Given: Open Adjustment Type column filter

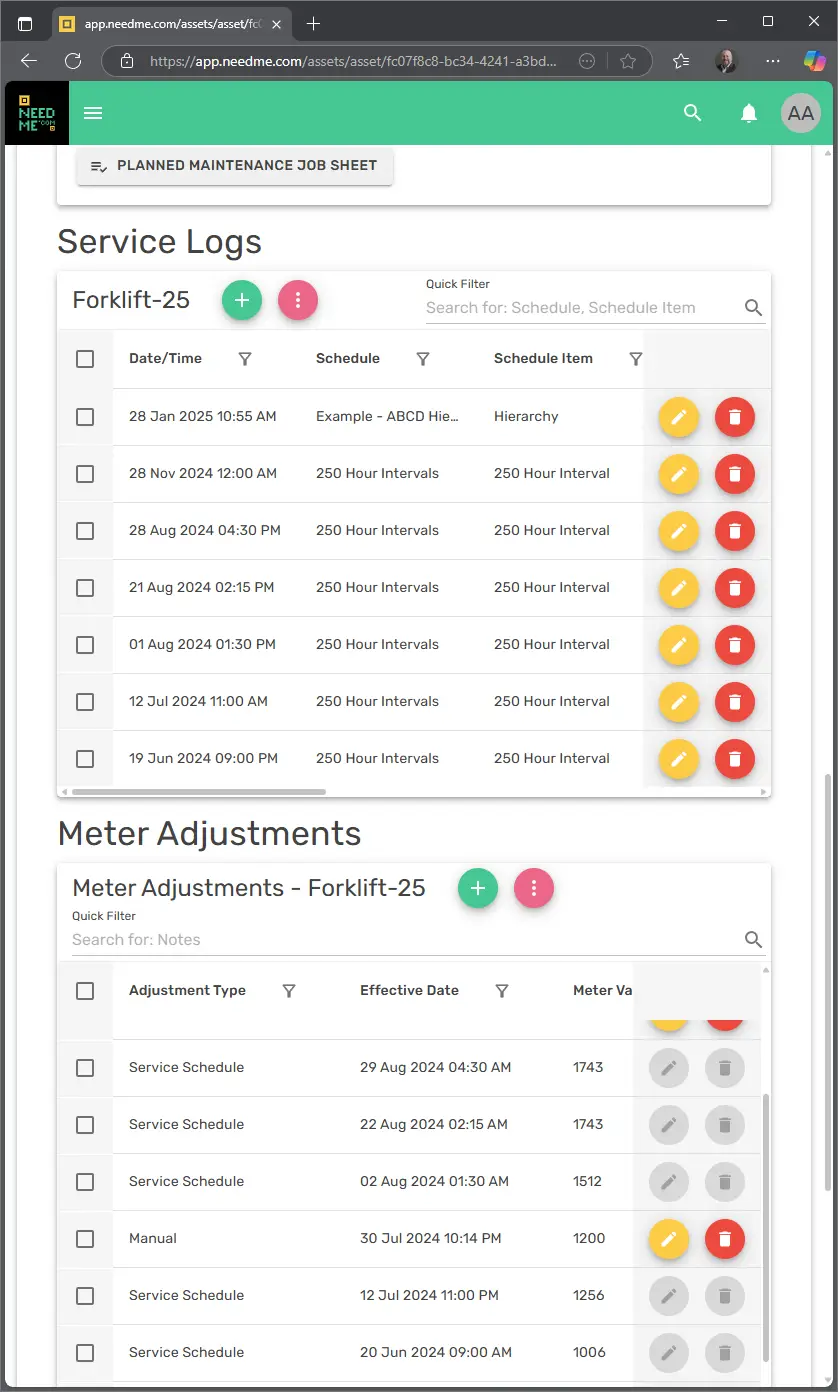Looking at the screenshot, I should pyautogui.click(x=289, y=991).
